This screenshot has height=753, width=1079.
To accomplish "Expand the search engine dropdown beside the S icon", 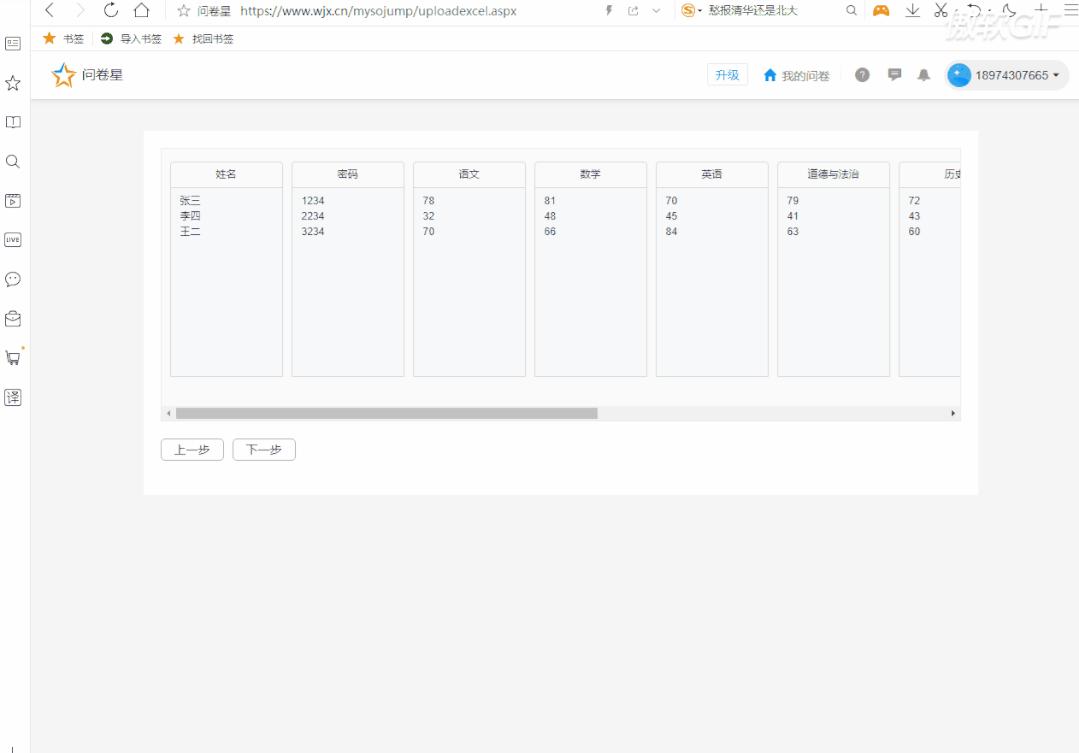I will 700,11.
